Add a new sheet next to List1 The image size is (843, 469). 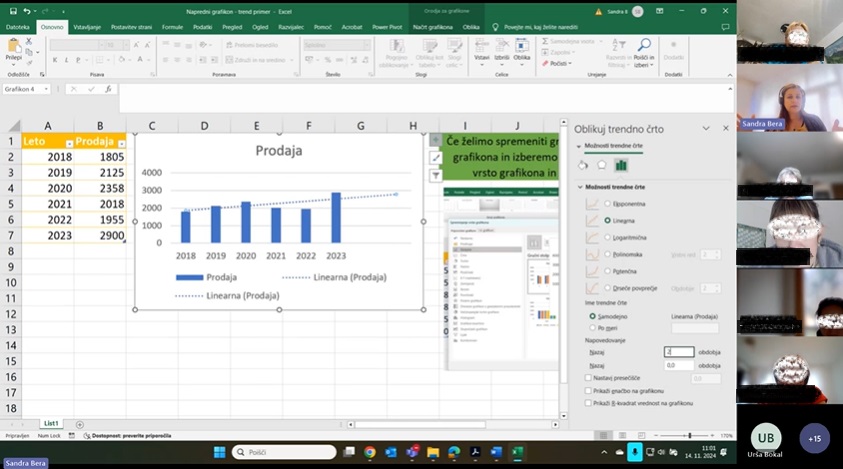click(80, 424)
